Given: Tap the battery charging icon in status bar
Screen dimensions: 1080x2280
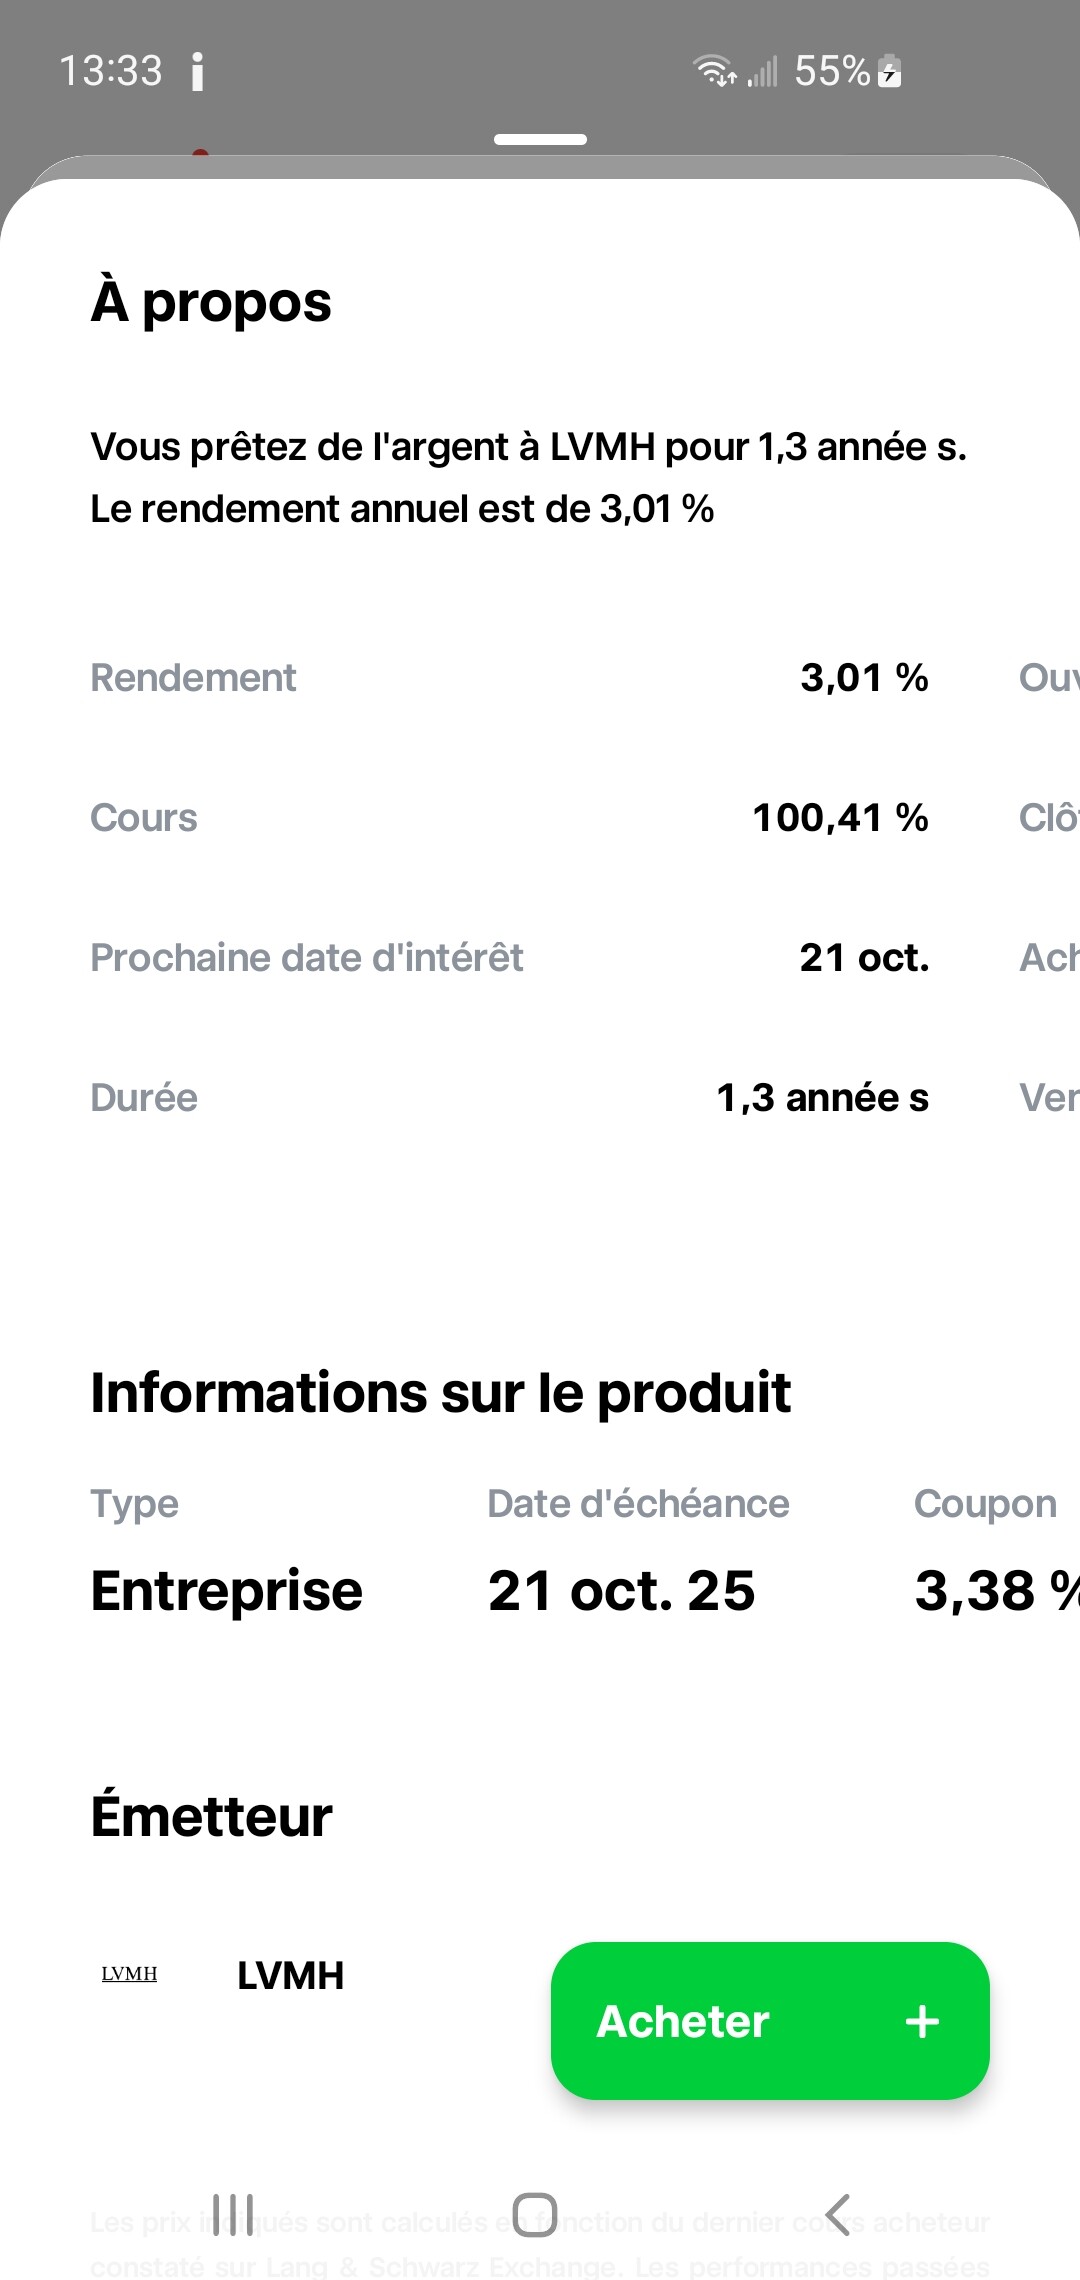Looking at the screenshot, I should [x=889, y=72].
